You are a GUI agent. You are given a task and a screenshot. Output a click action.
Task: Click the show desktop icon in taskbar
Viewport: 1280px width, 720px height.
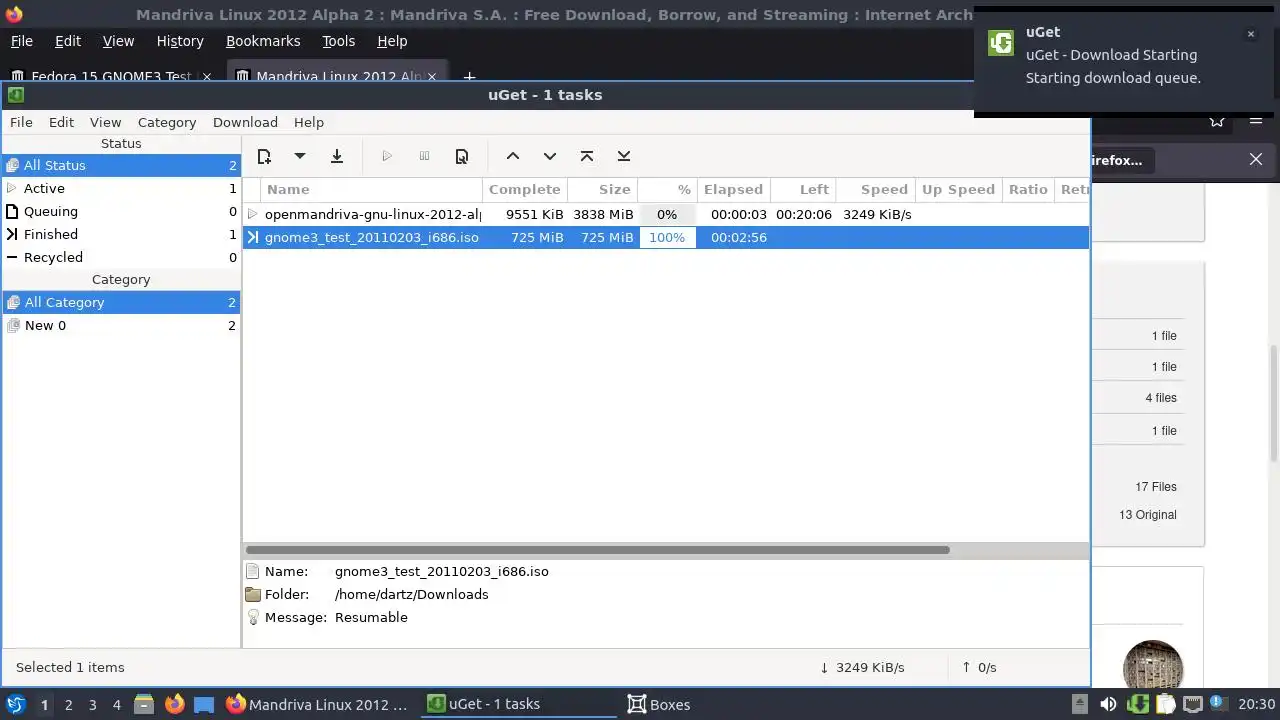point(204,704)
